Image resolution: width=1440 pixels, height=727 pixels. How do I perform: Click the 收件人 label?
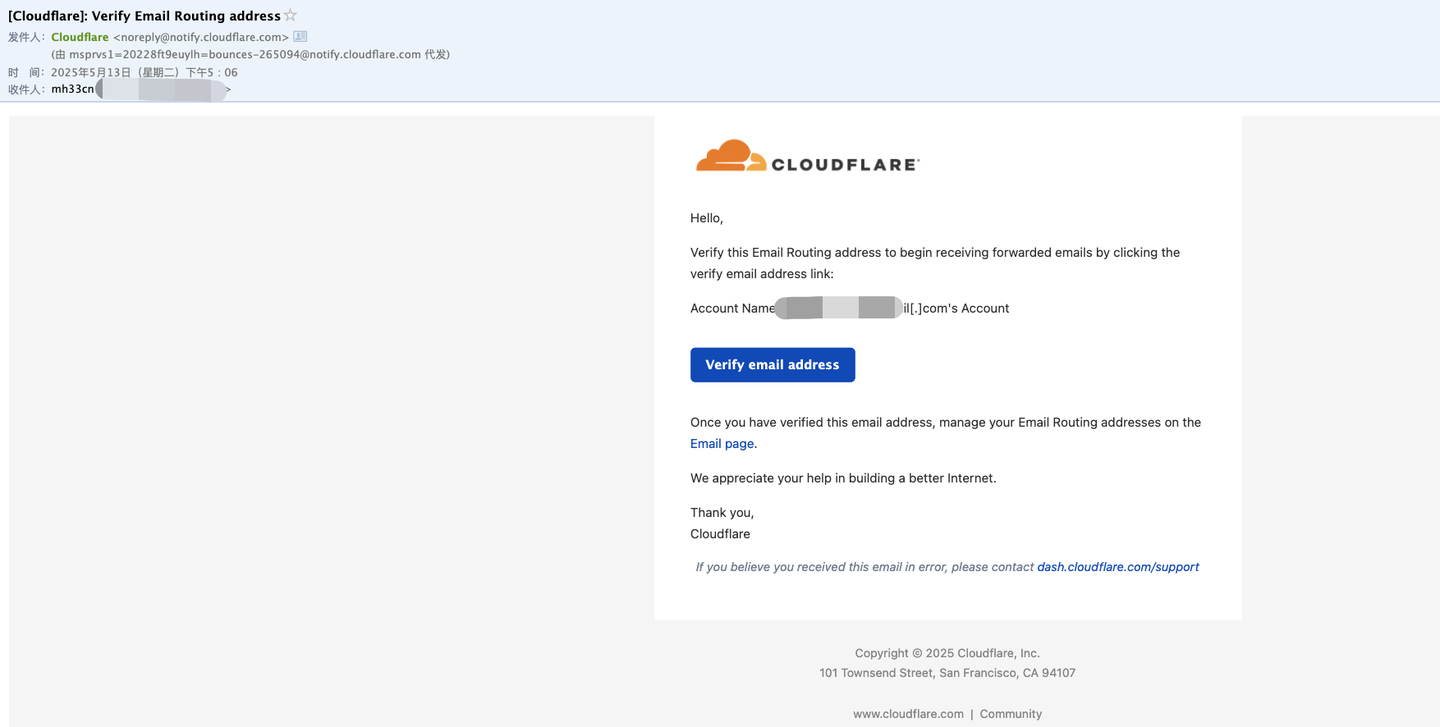click(26, 89)
